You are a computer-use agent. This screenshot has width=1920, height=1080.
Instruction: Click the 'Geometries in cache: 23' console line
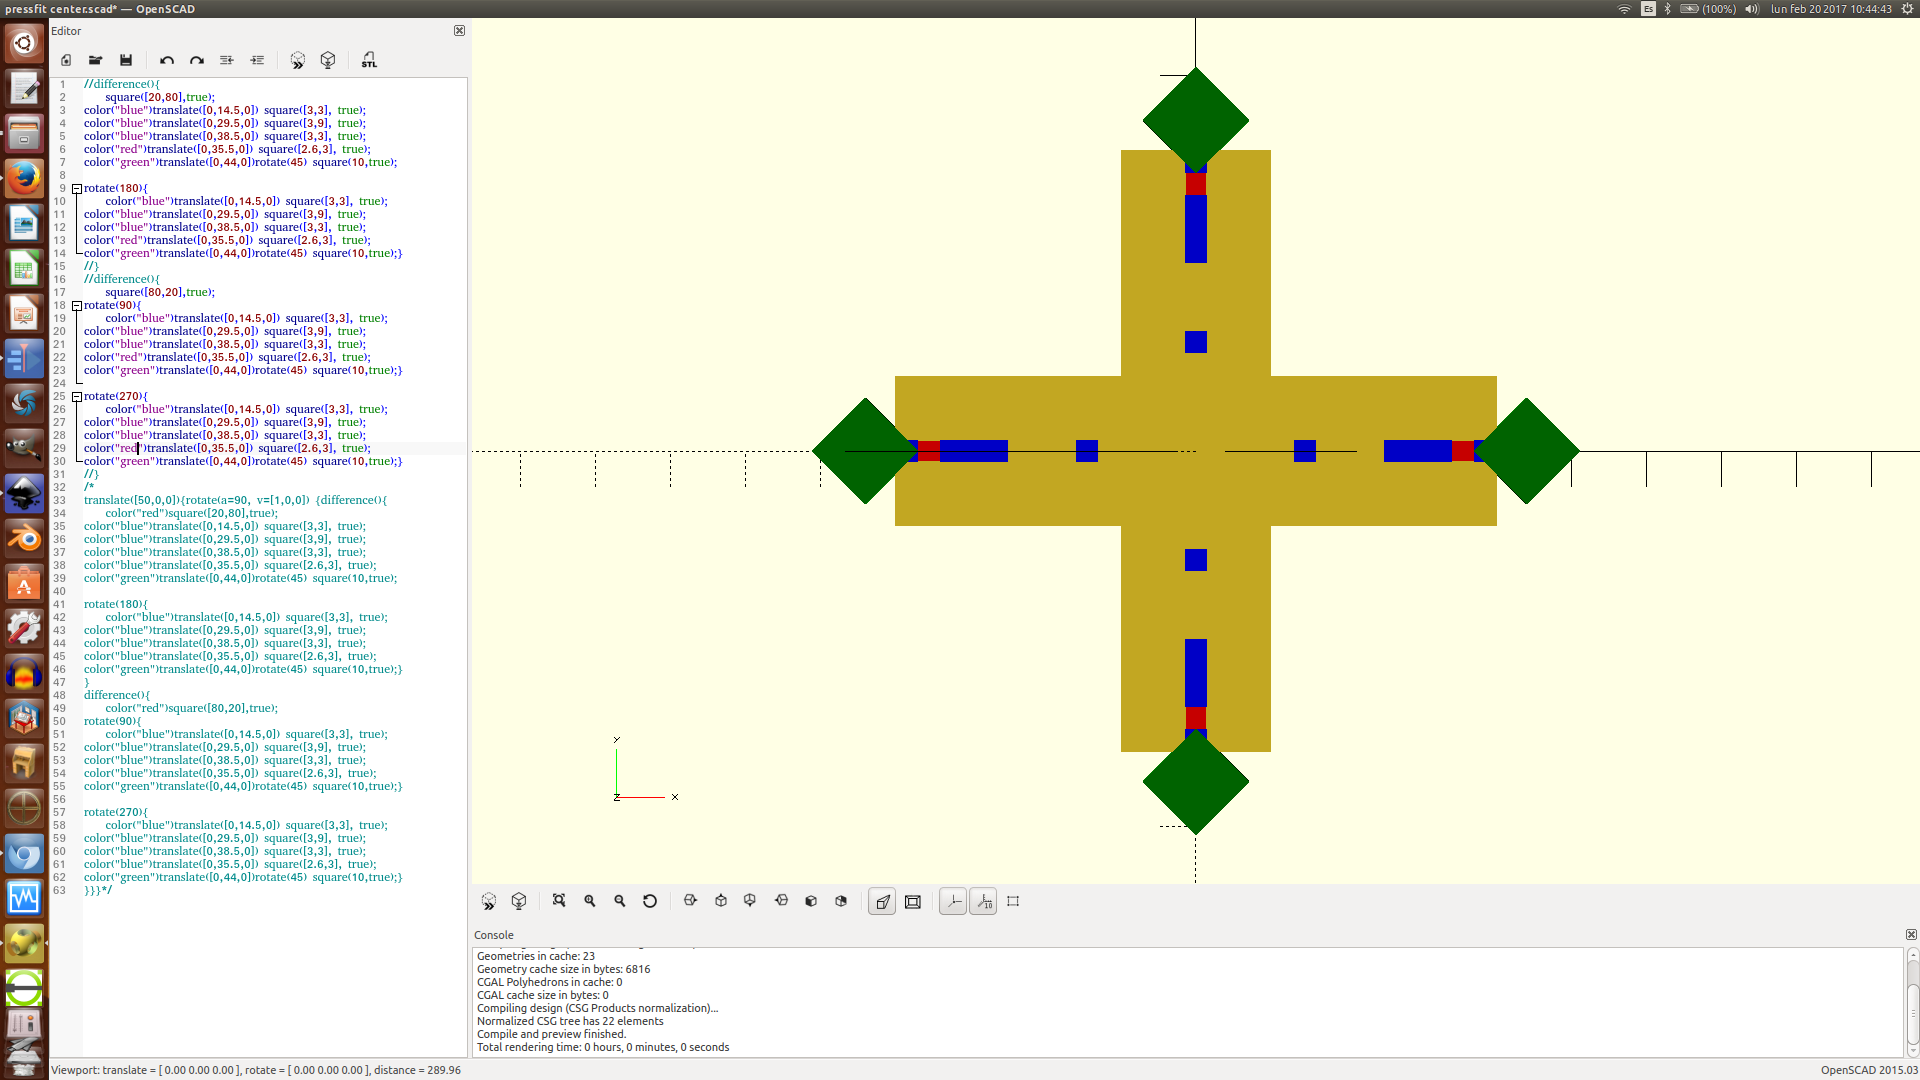(x=536, y=956)
